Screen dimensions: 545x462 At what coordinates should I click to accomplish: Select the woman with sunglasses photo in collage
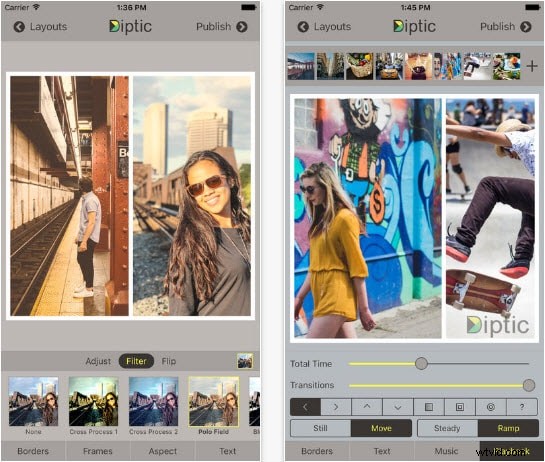[x=192, y=196]
